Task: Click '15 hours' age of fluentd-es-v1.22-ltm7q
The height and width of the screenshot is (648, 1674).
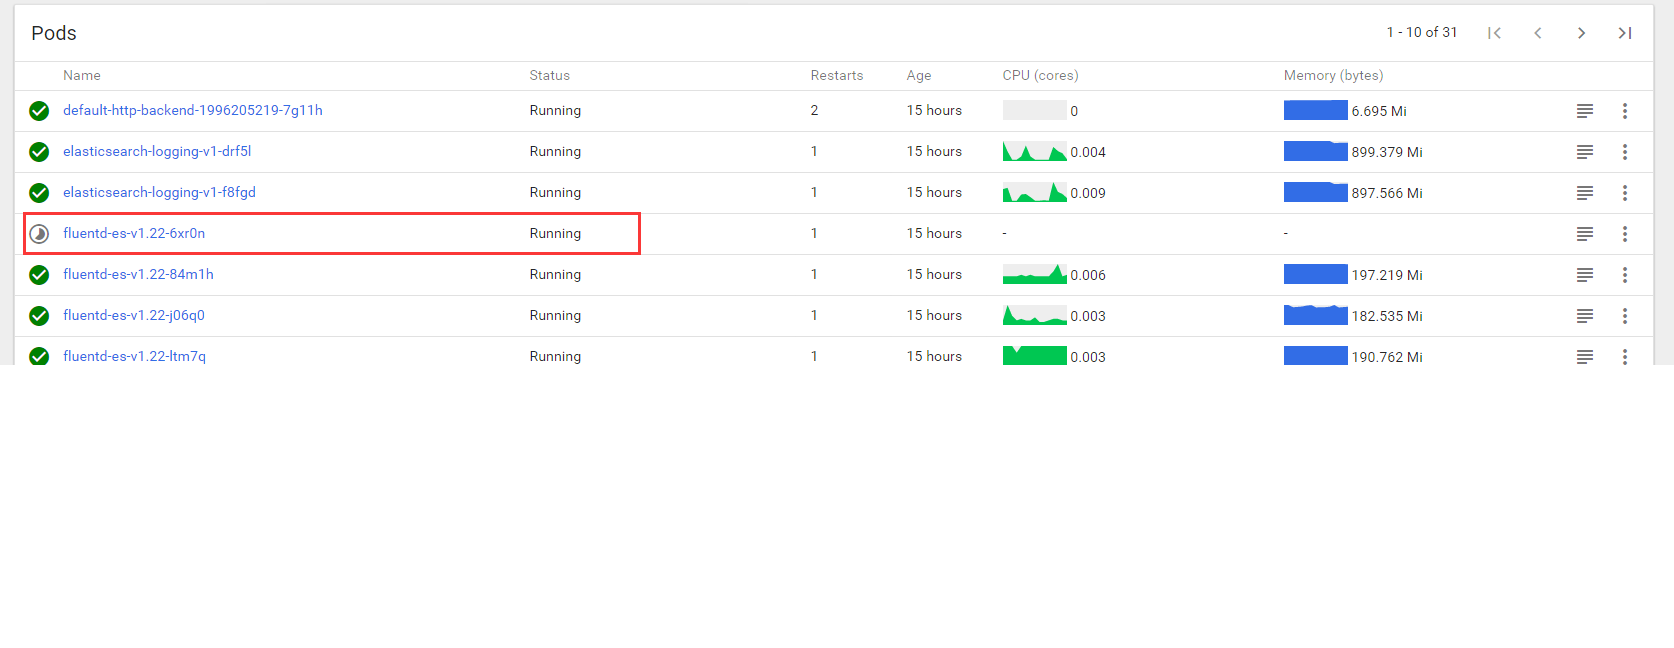Action: pos(934,356)
